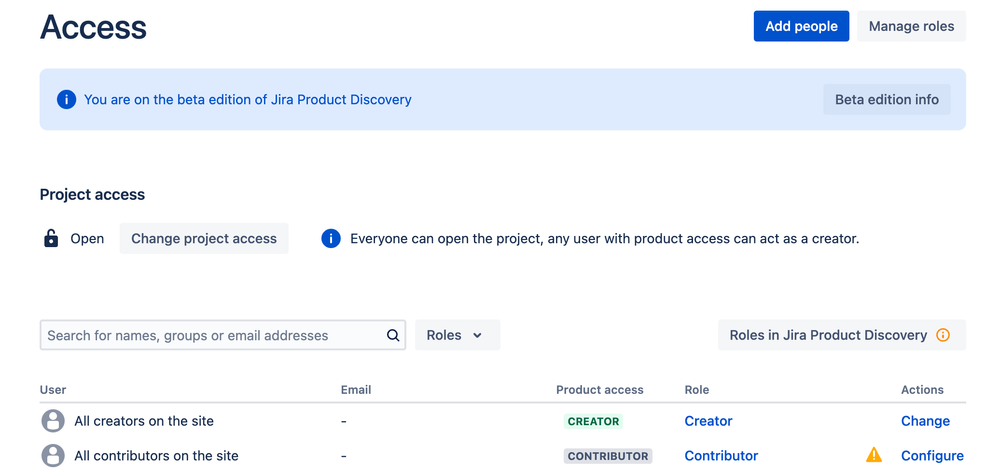
Task: Click the orange warning triangle icon
Action: click(874, 455)
